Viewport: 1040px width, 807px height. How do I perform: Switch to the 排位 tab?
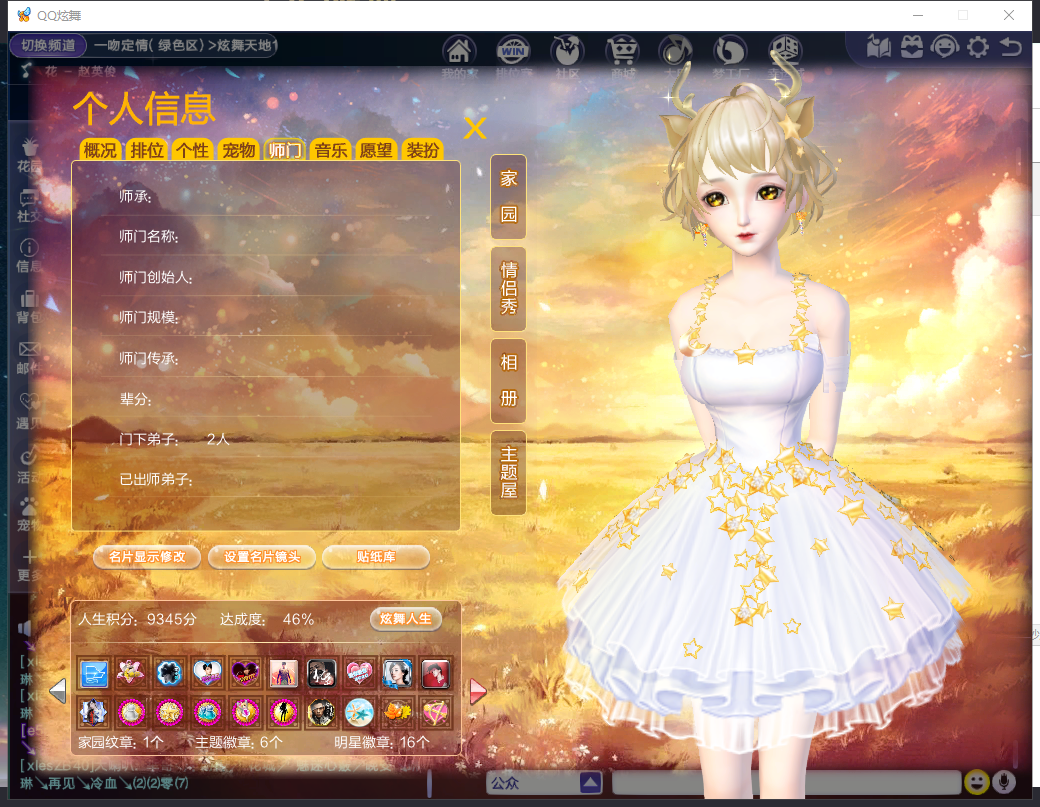pyautogui.click(x=147, y=151)
